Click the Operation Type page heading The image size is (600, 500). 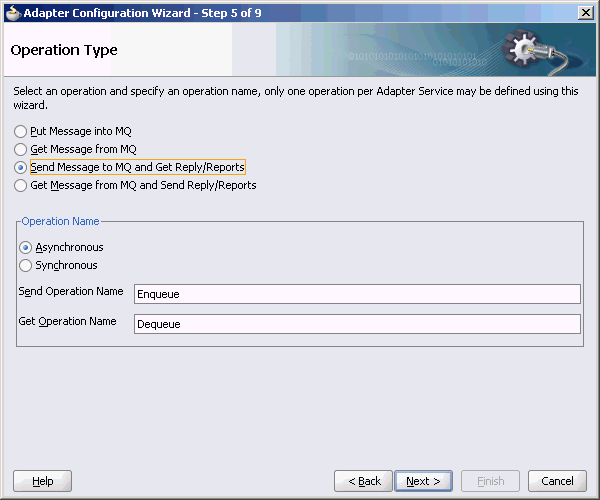point(64,50)
